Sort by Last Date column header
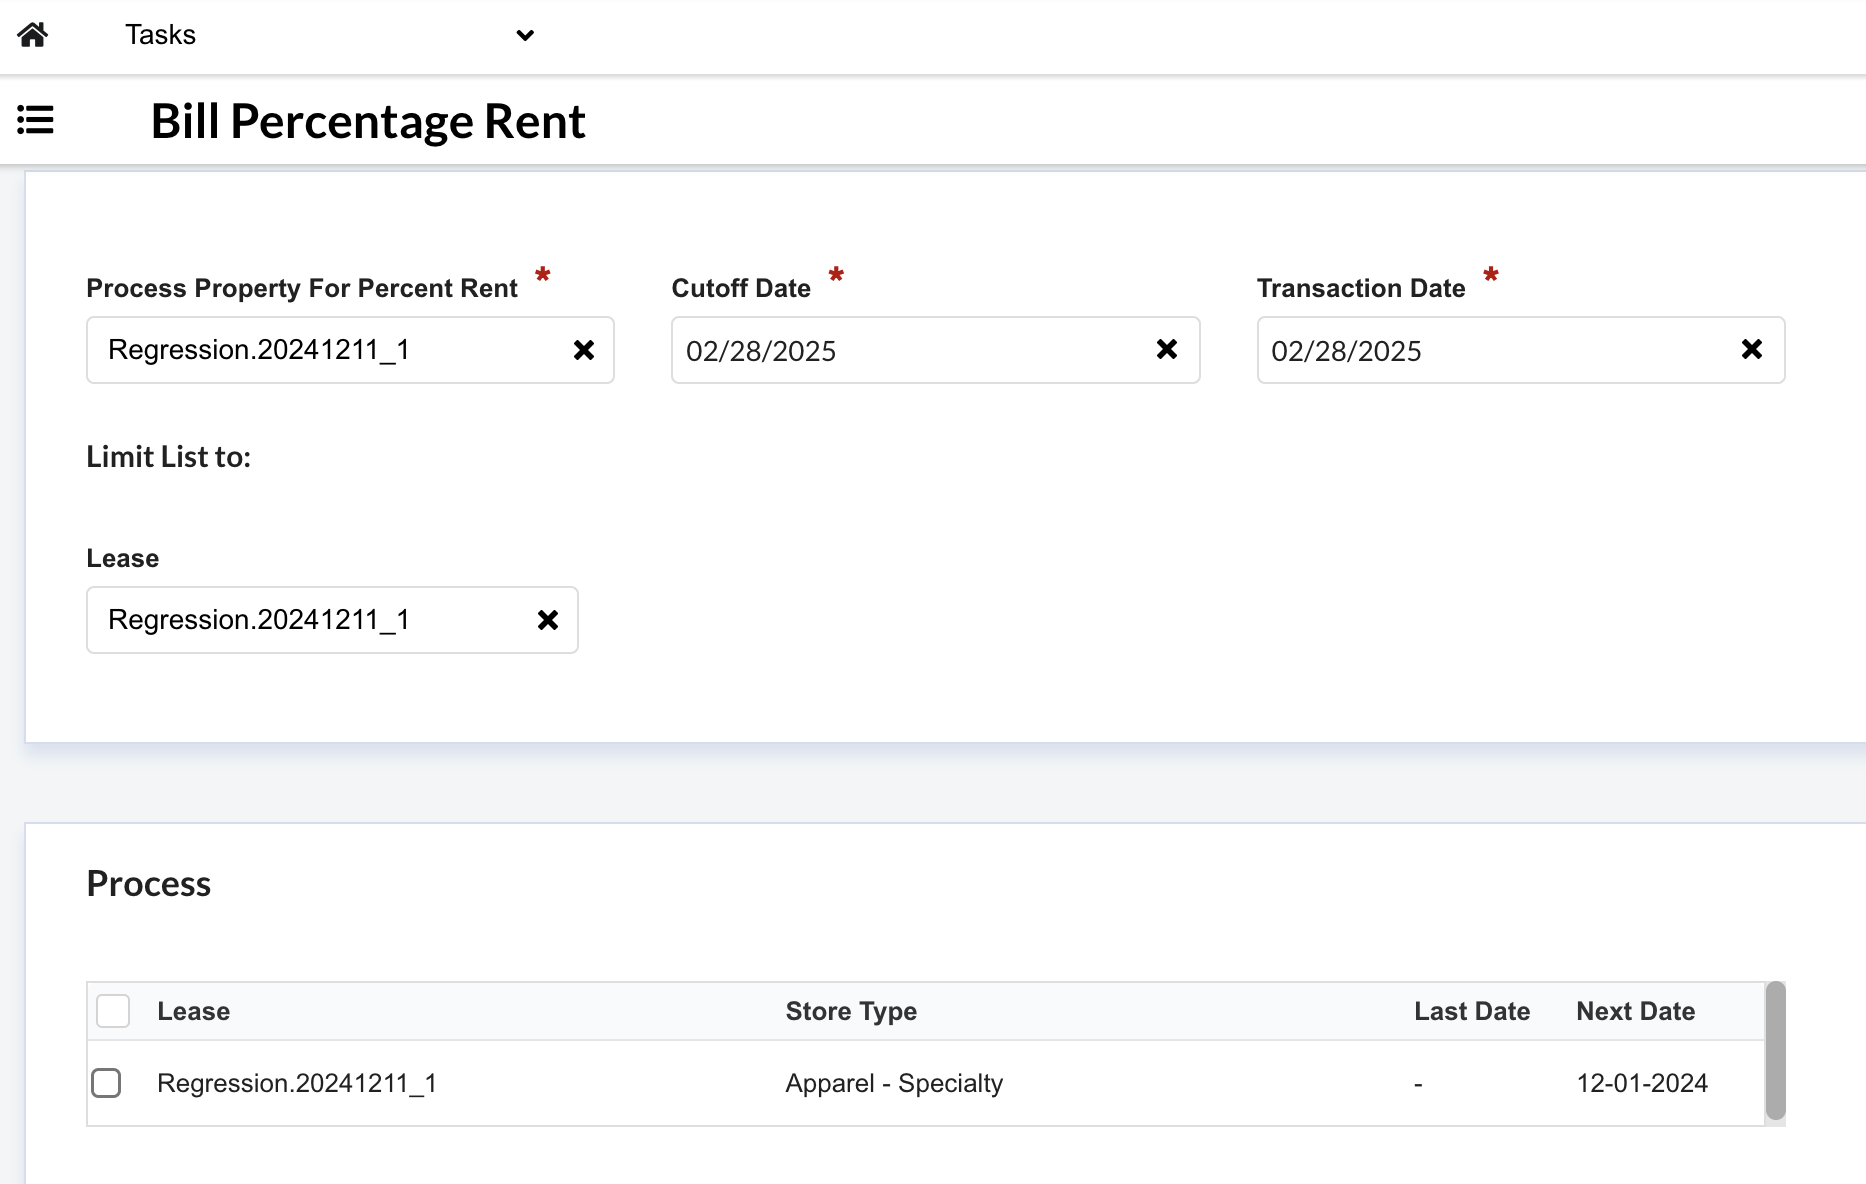 click(x=1472, y=1011)
